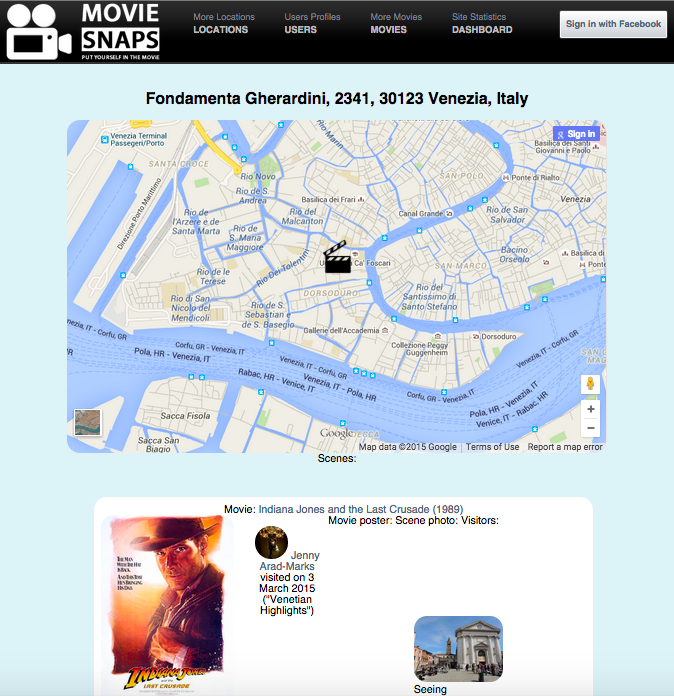
Task: Click the page address heading Fondamenta Gherardini
Action: point(337,98)
